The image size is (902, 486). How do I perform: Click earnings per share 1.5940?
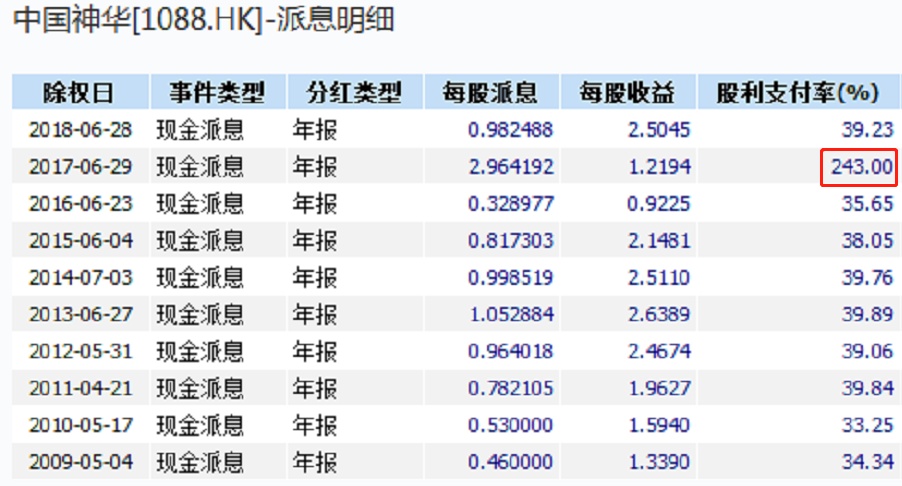tap(659, 424)
